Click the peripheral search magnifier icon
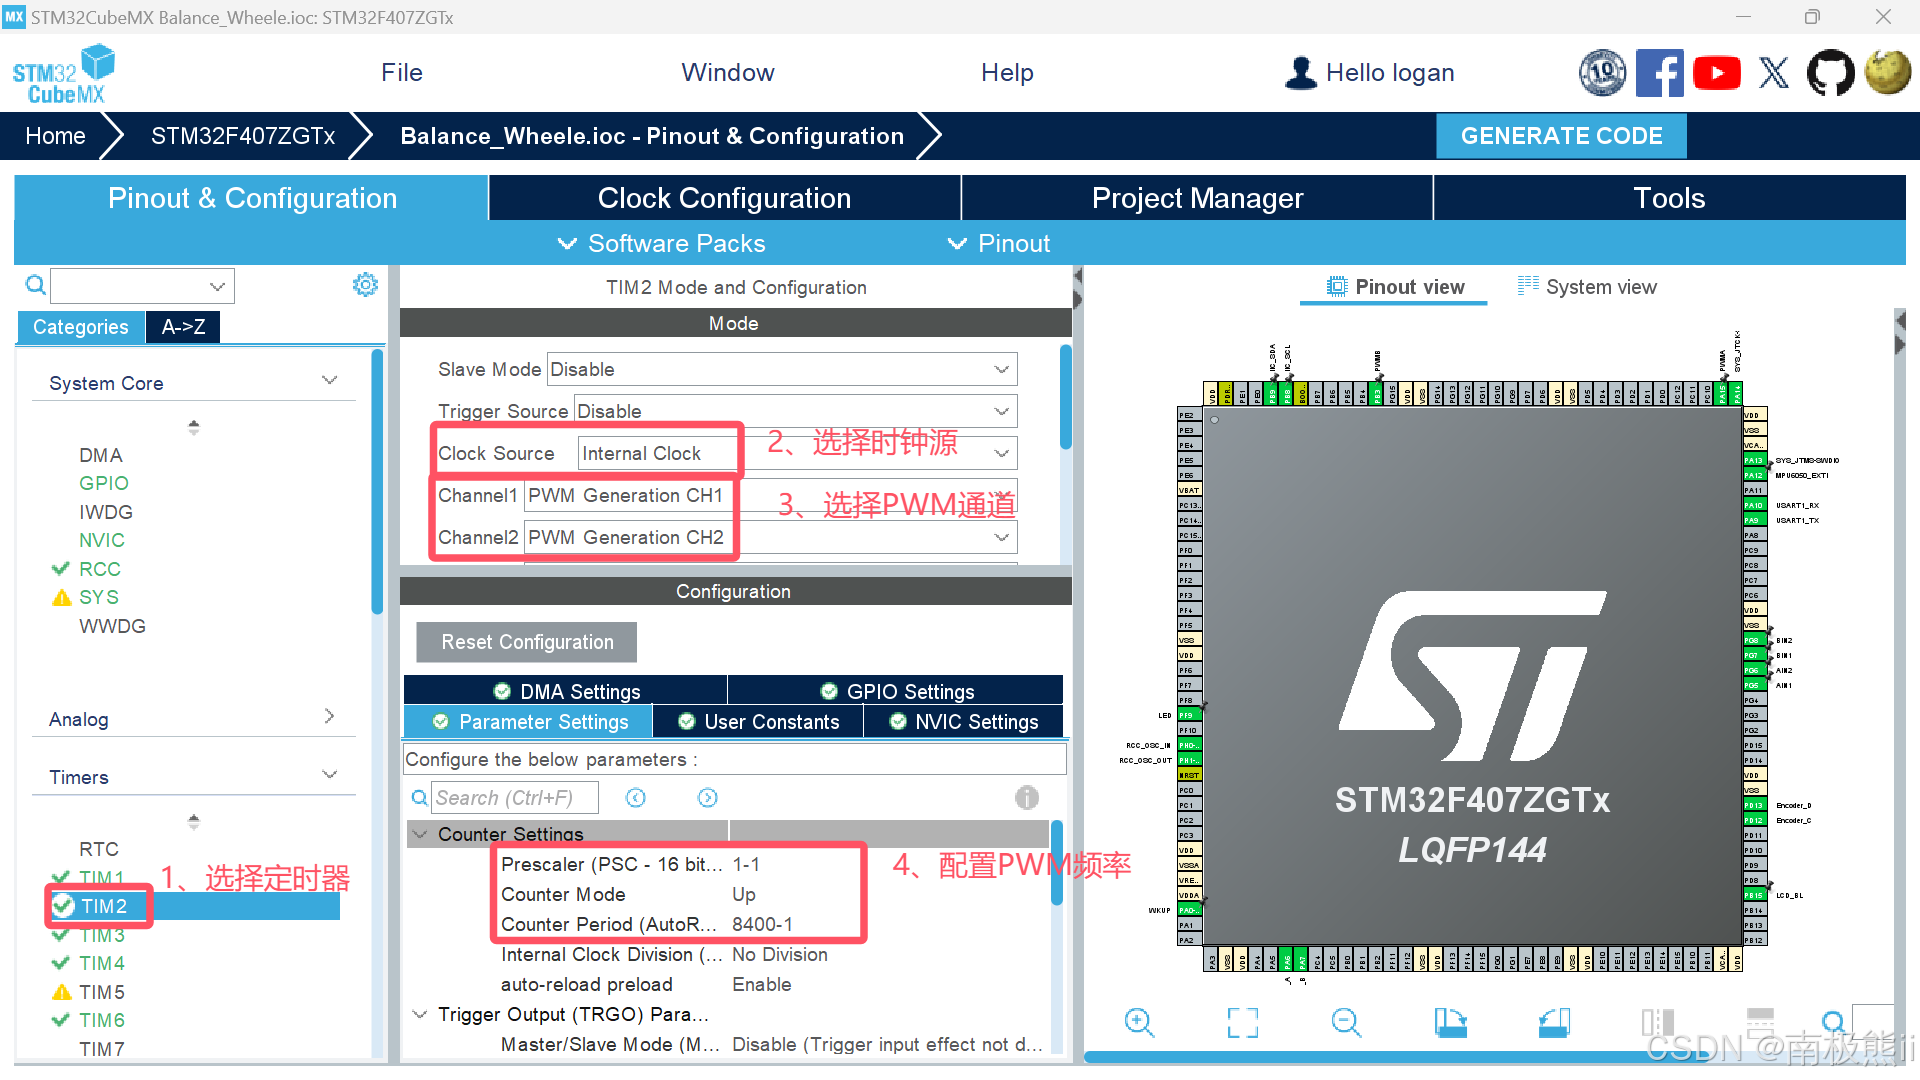This screenshot has width=1920, height=1080. [35, 286]
